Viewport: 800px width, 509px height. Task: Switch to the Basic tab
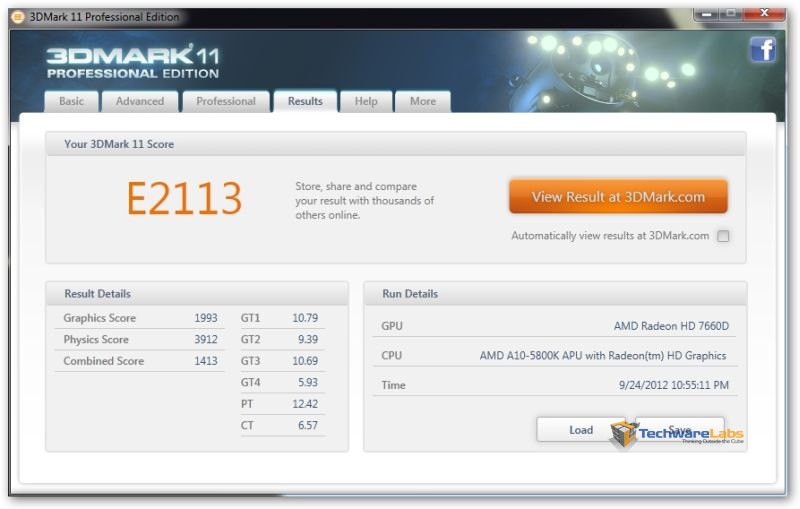[x=72, y=101]
